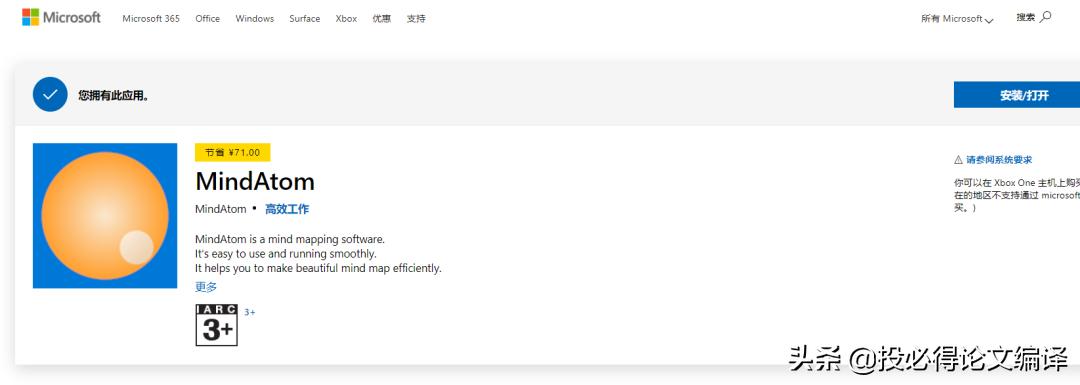The height and width of the screenshot is (385, 1080).
Task: Click the MindAtom orange sphere app icon
Action: coord(105,216)
